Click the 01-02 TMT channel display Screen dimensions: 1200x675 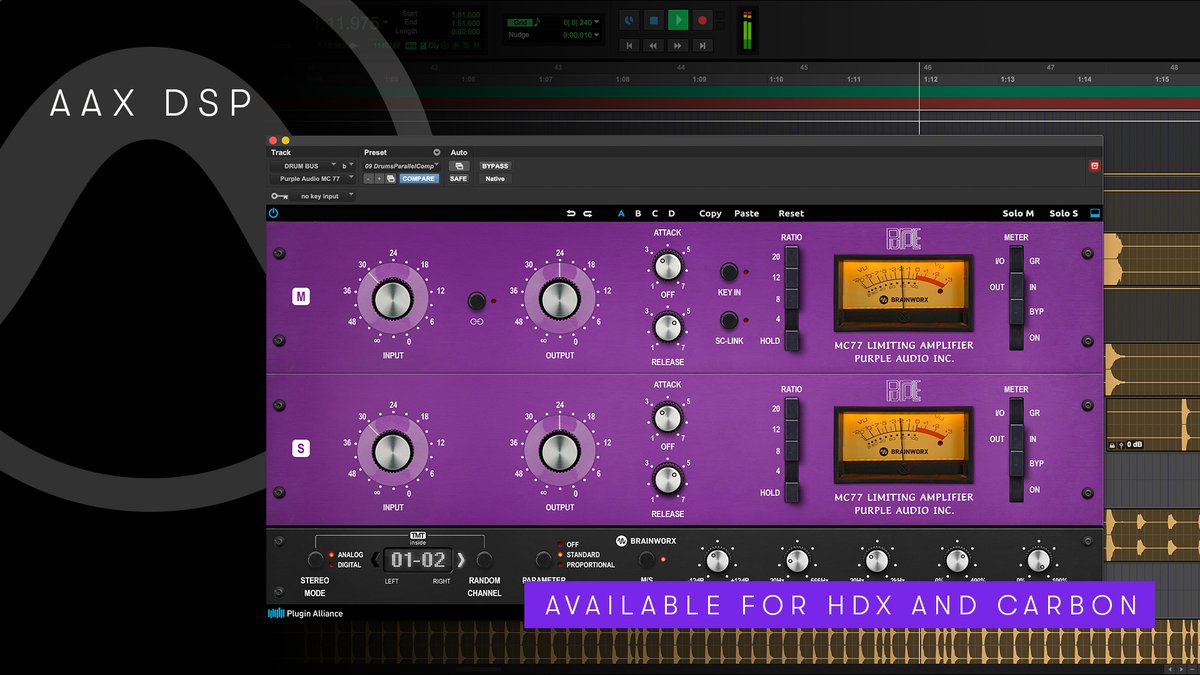(x=419, y=560)
